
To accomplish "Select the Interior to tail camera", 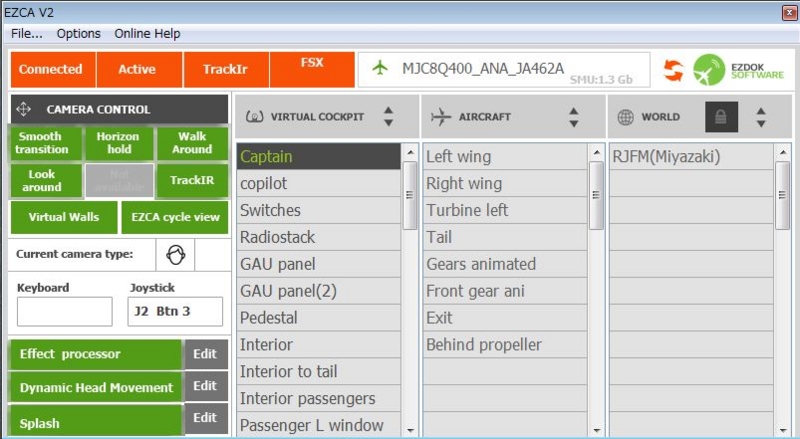I will coord(318,372).
